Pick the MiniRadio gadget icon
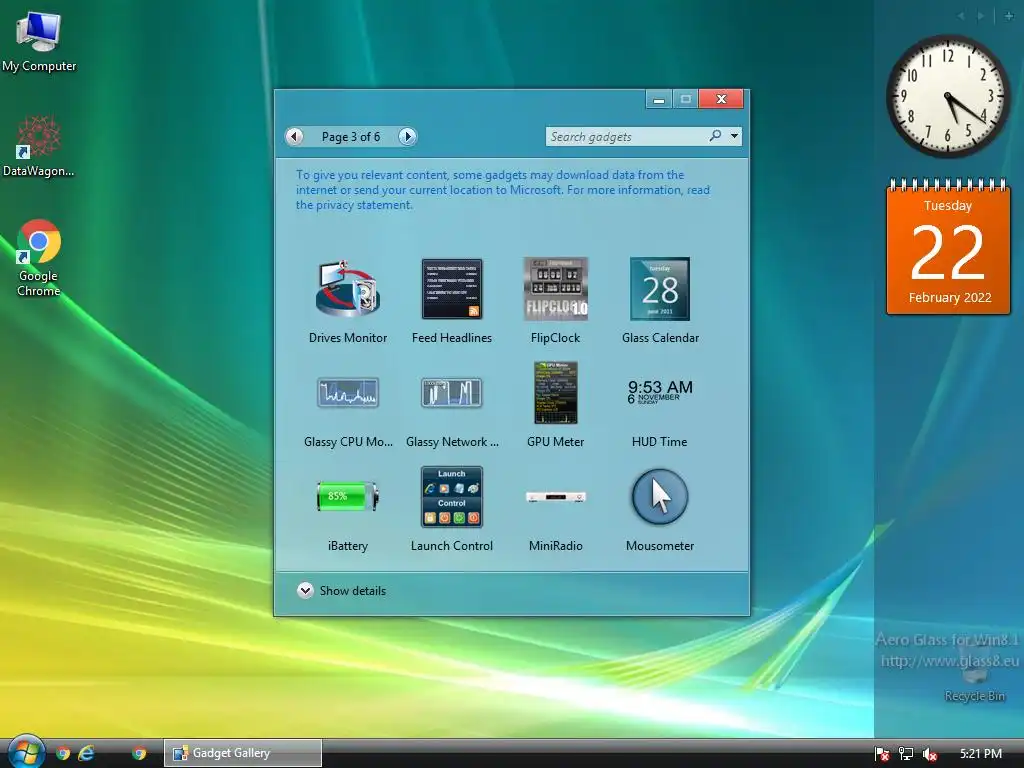Viewport: 1024px width, 768px height. 556,498
